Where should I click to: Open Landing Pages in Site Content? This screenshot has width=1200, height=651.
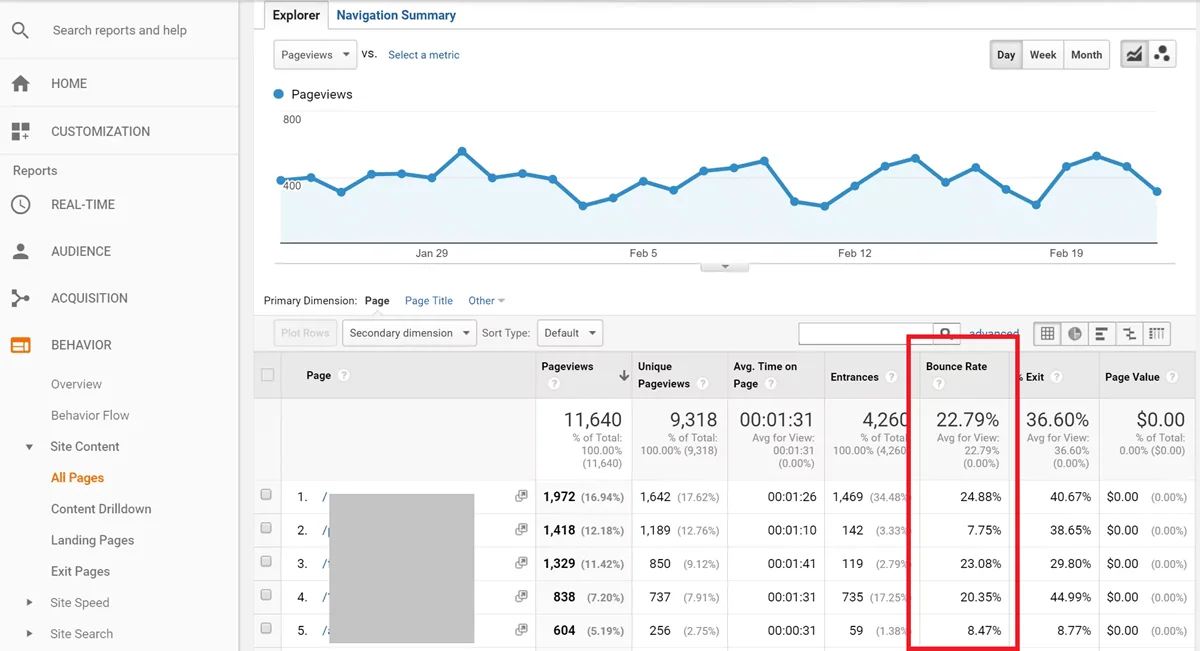[92, 540]
